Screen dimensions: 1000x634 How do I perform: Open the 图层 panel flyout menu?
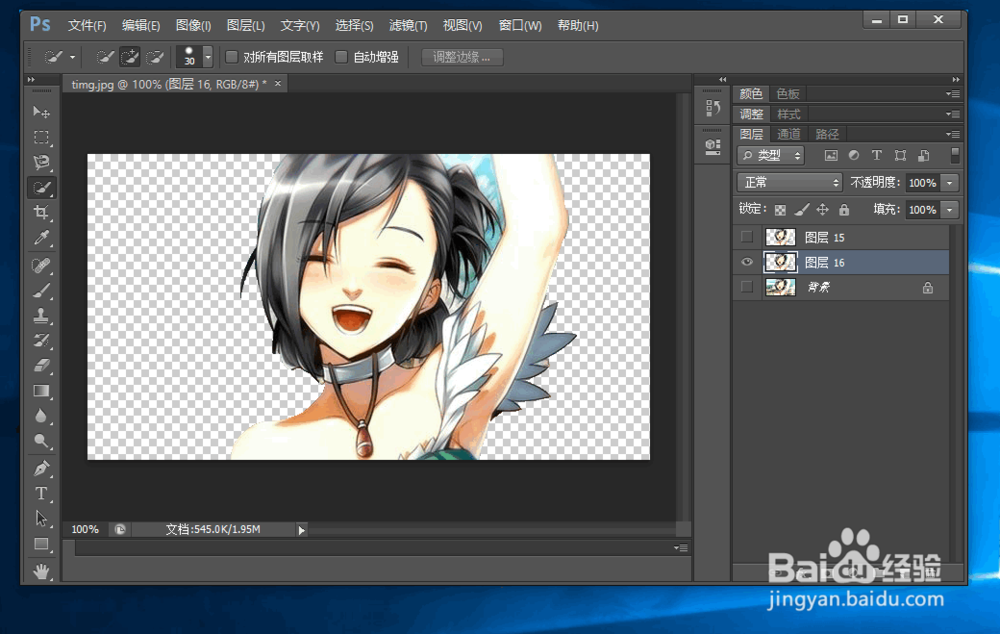(953, 135)
